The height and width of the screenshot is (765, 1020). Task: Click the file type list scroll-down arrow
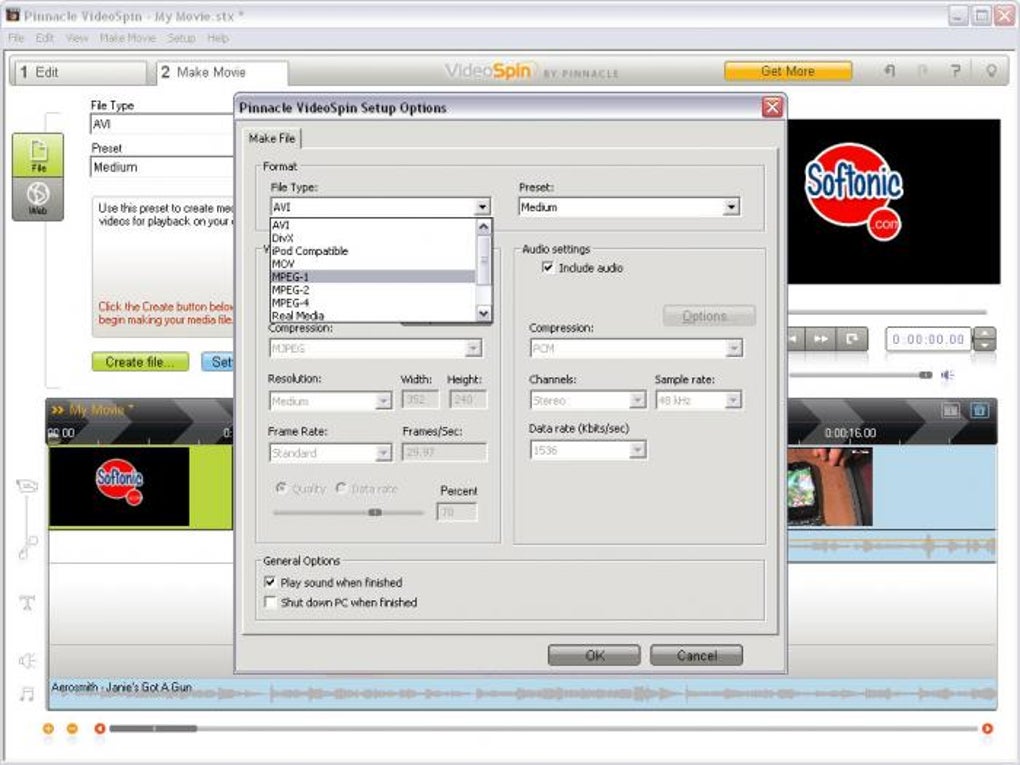[483, 314]
